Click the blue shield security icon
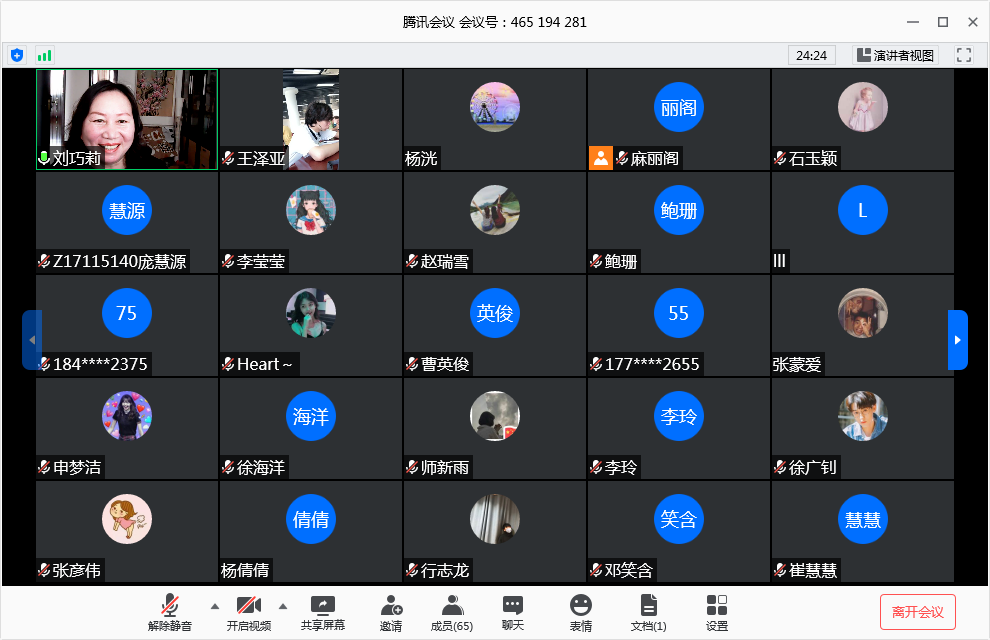 [x=17, y=55]
